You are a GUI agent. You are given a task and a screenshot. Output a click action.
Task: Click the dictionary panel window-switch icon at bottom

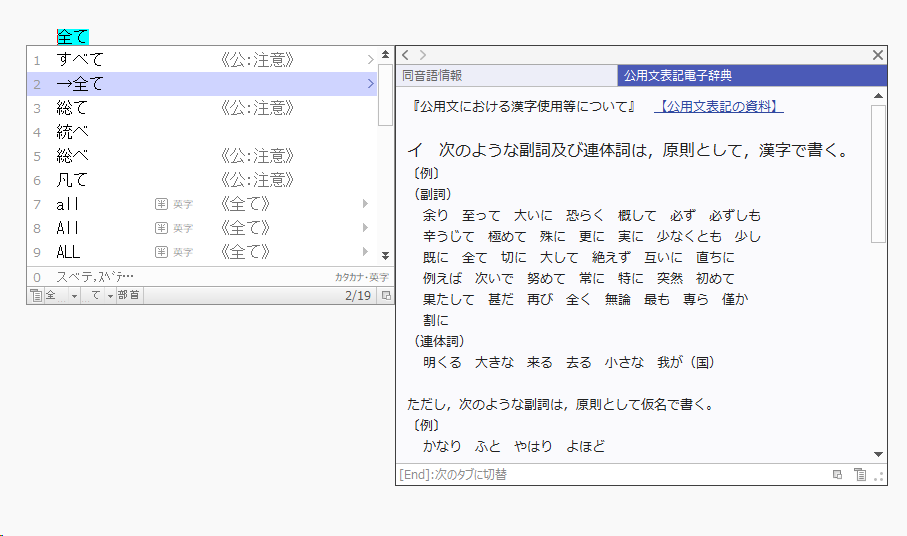pyautogui.click(x=837, y=475)
